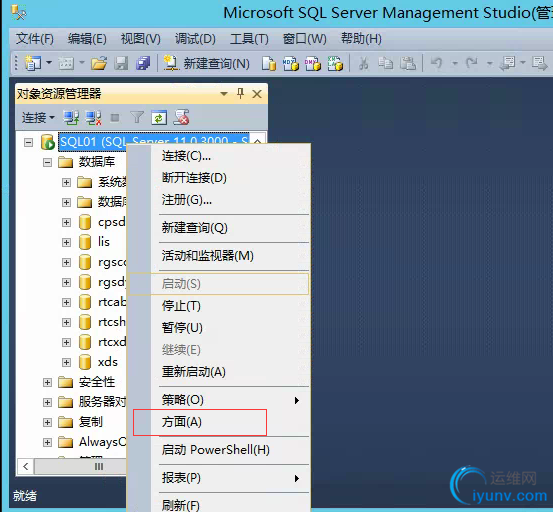The width and height of the screenshot is (553, 512).
Task: Expand the cpsd database node
Action: (x=66, y=223)
